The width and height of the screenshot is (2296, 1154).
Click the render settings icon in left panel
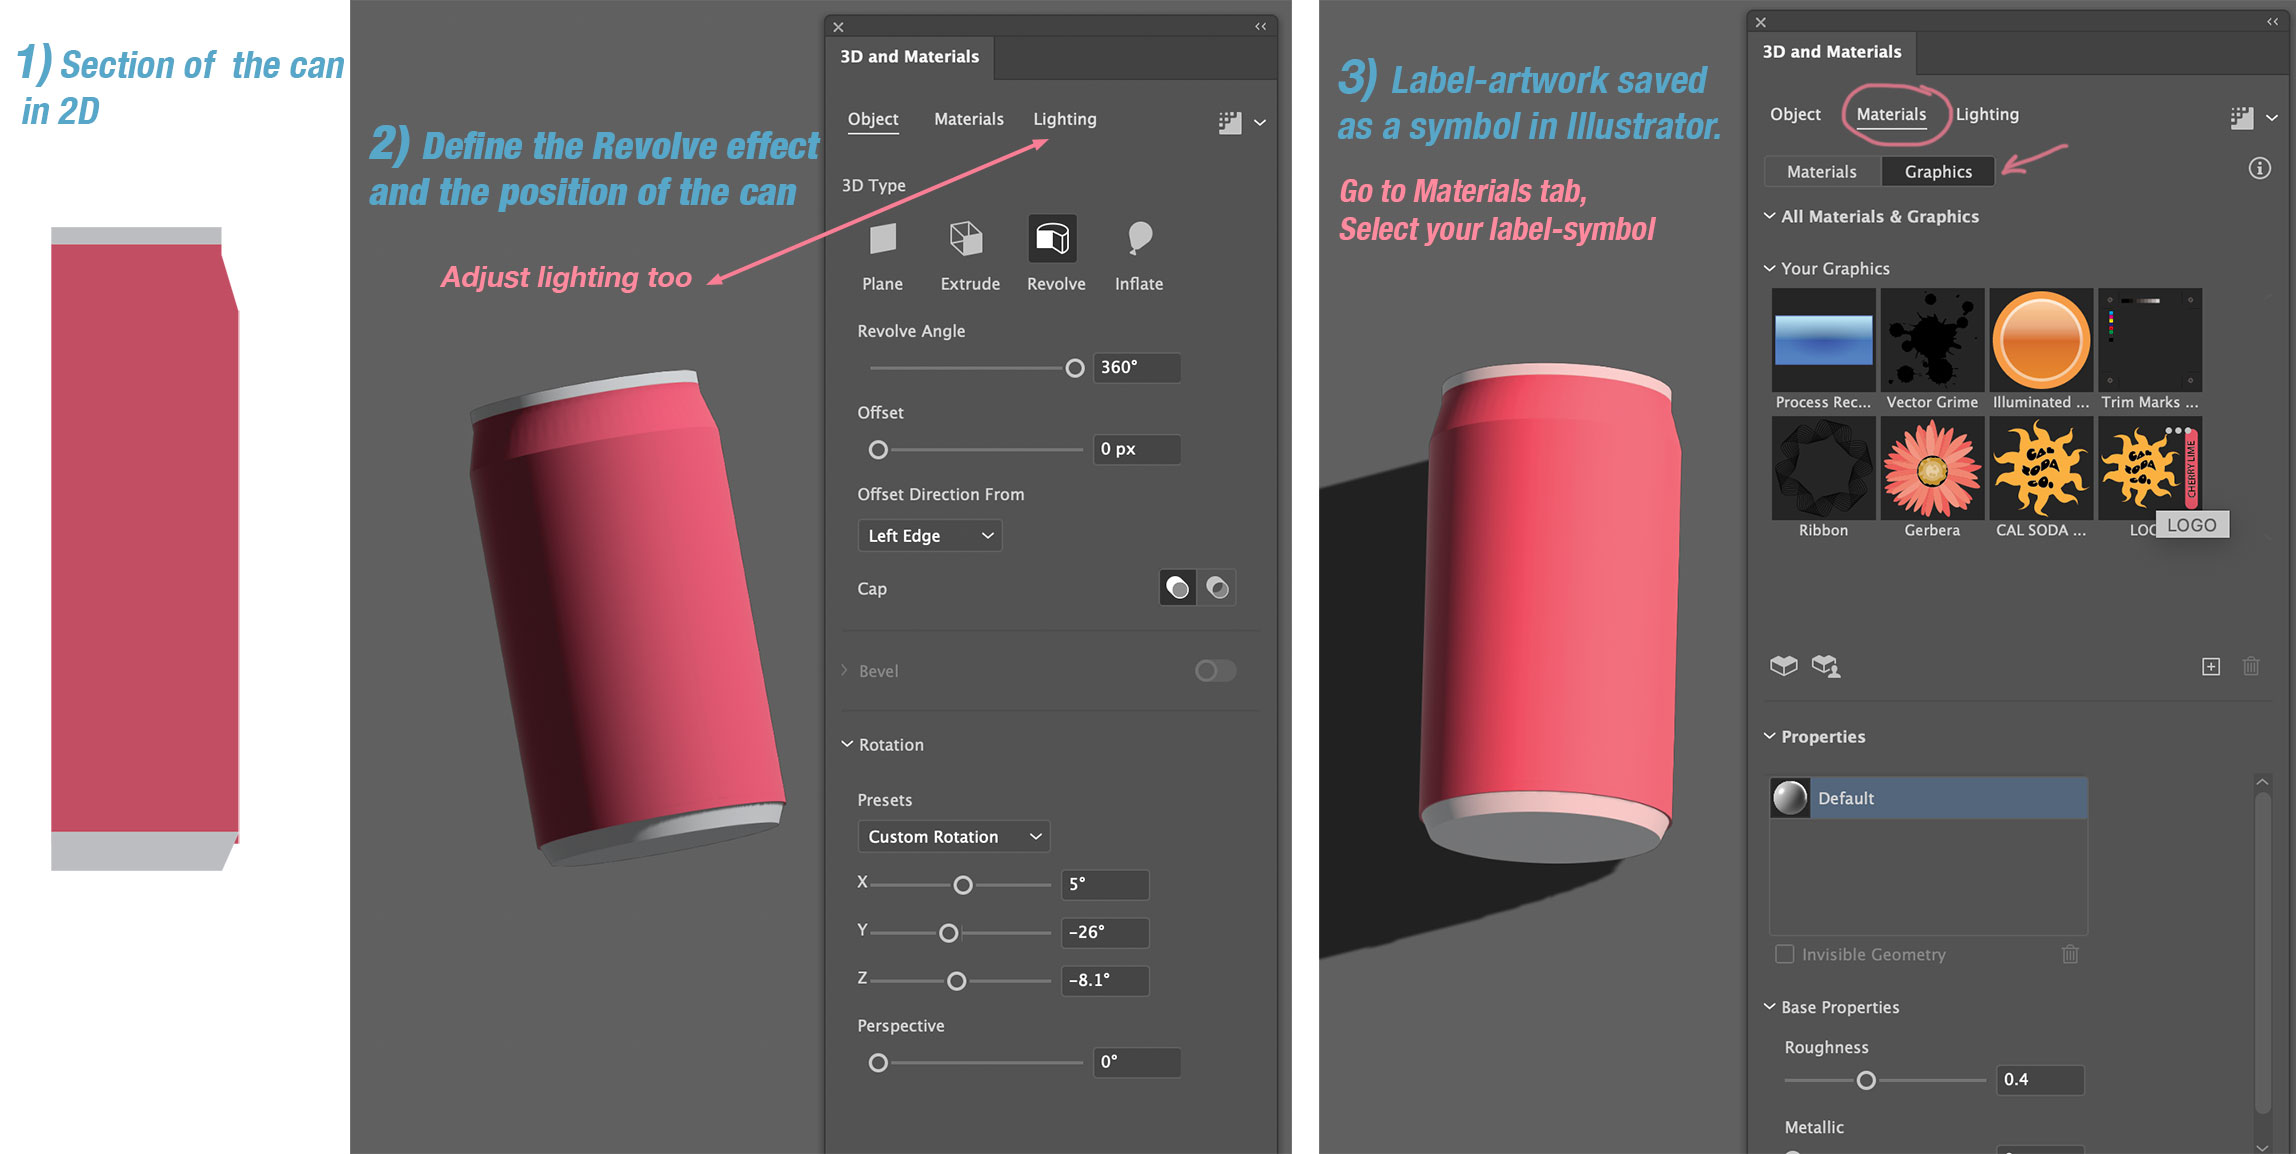(1230, 123)
